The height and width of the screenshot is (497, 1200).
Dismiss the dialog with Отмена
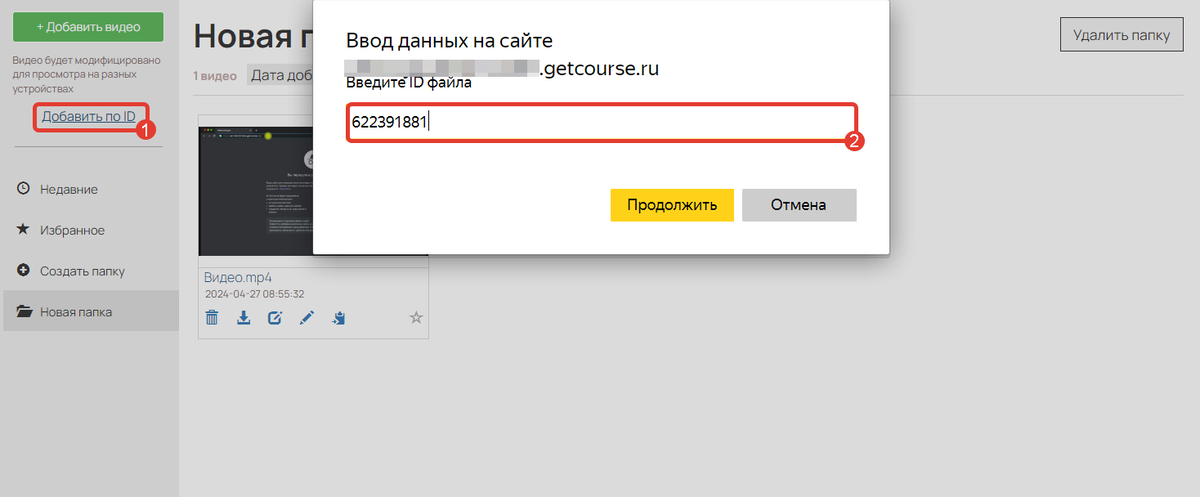[x=799, y=205]
